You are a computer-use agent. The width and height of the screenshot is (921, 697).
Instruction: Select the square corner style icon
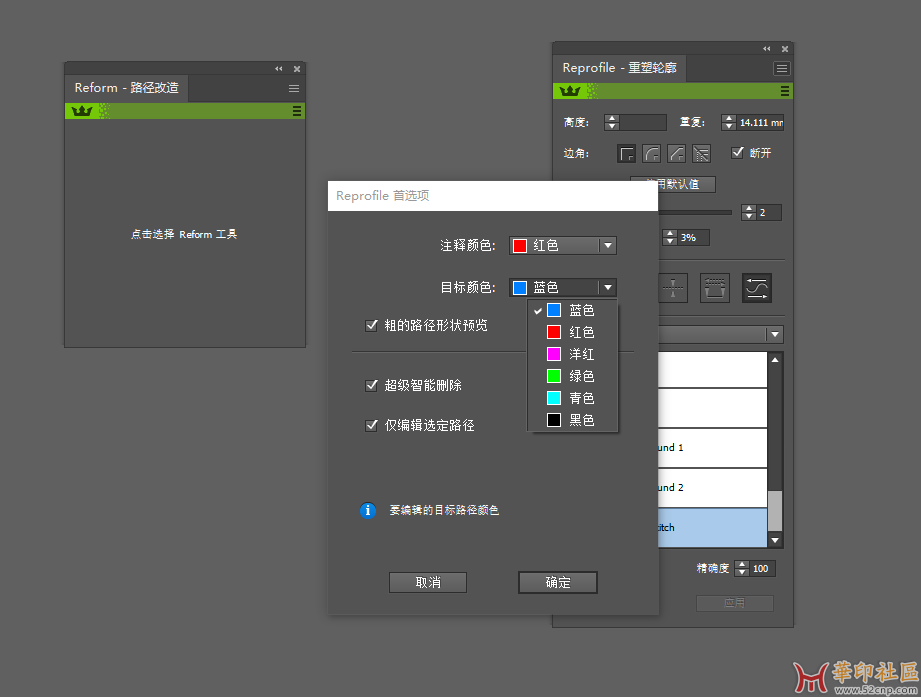627,154
